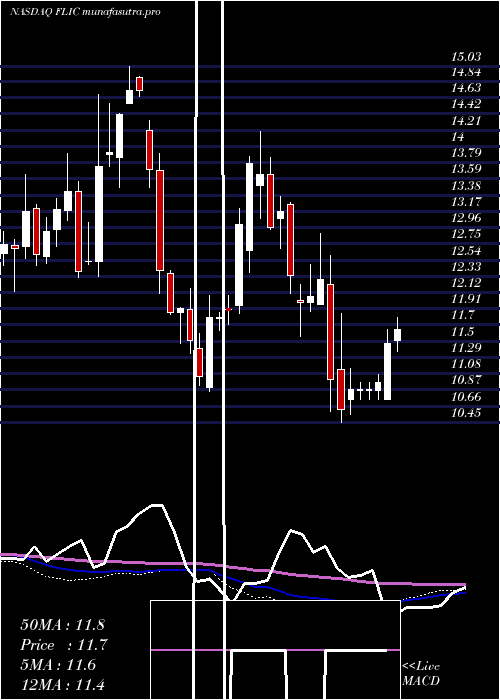Click the 15.03 price axis label
The height and width of the screenshot is (700, 500).
pyautogui.click(x=467, y=57)
